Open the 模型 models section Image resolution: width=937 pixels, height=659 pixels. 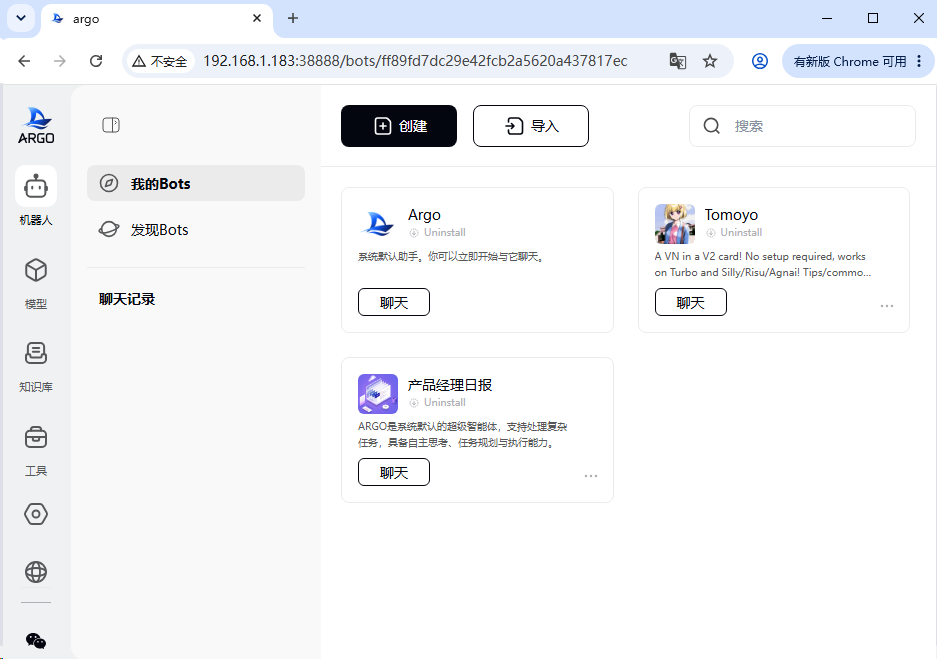click(x=36, y=283)
